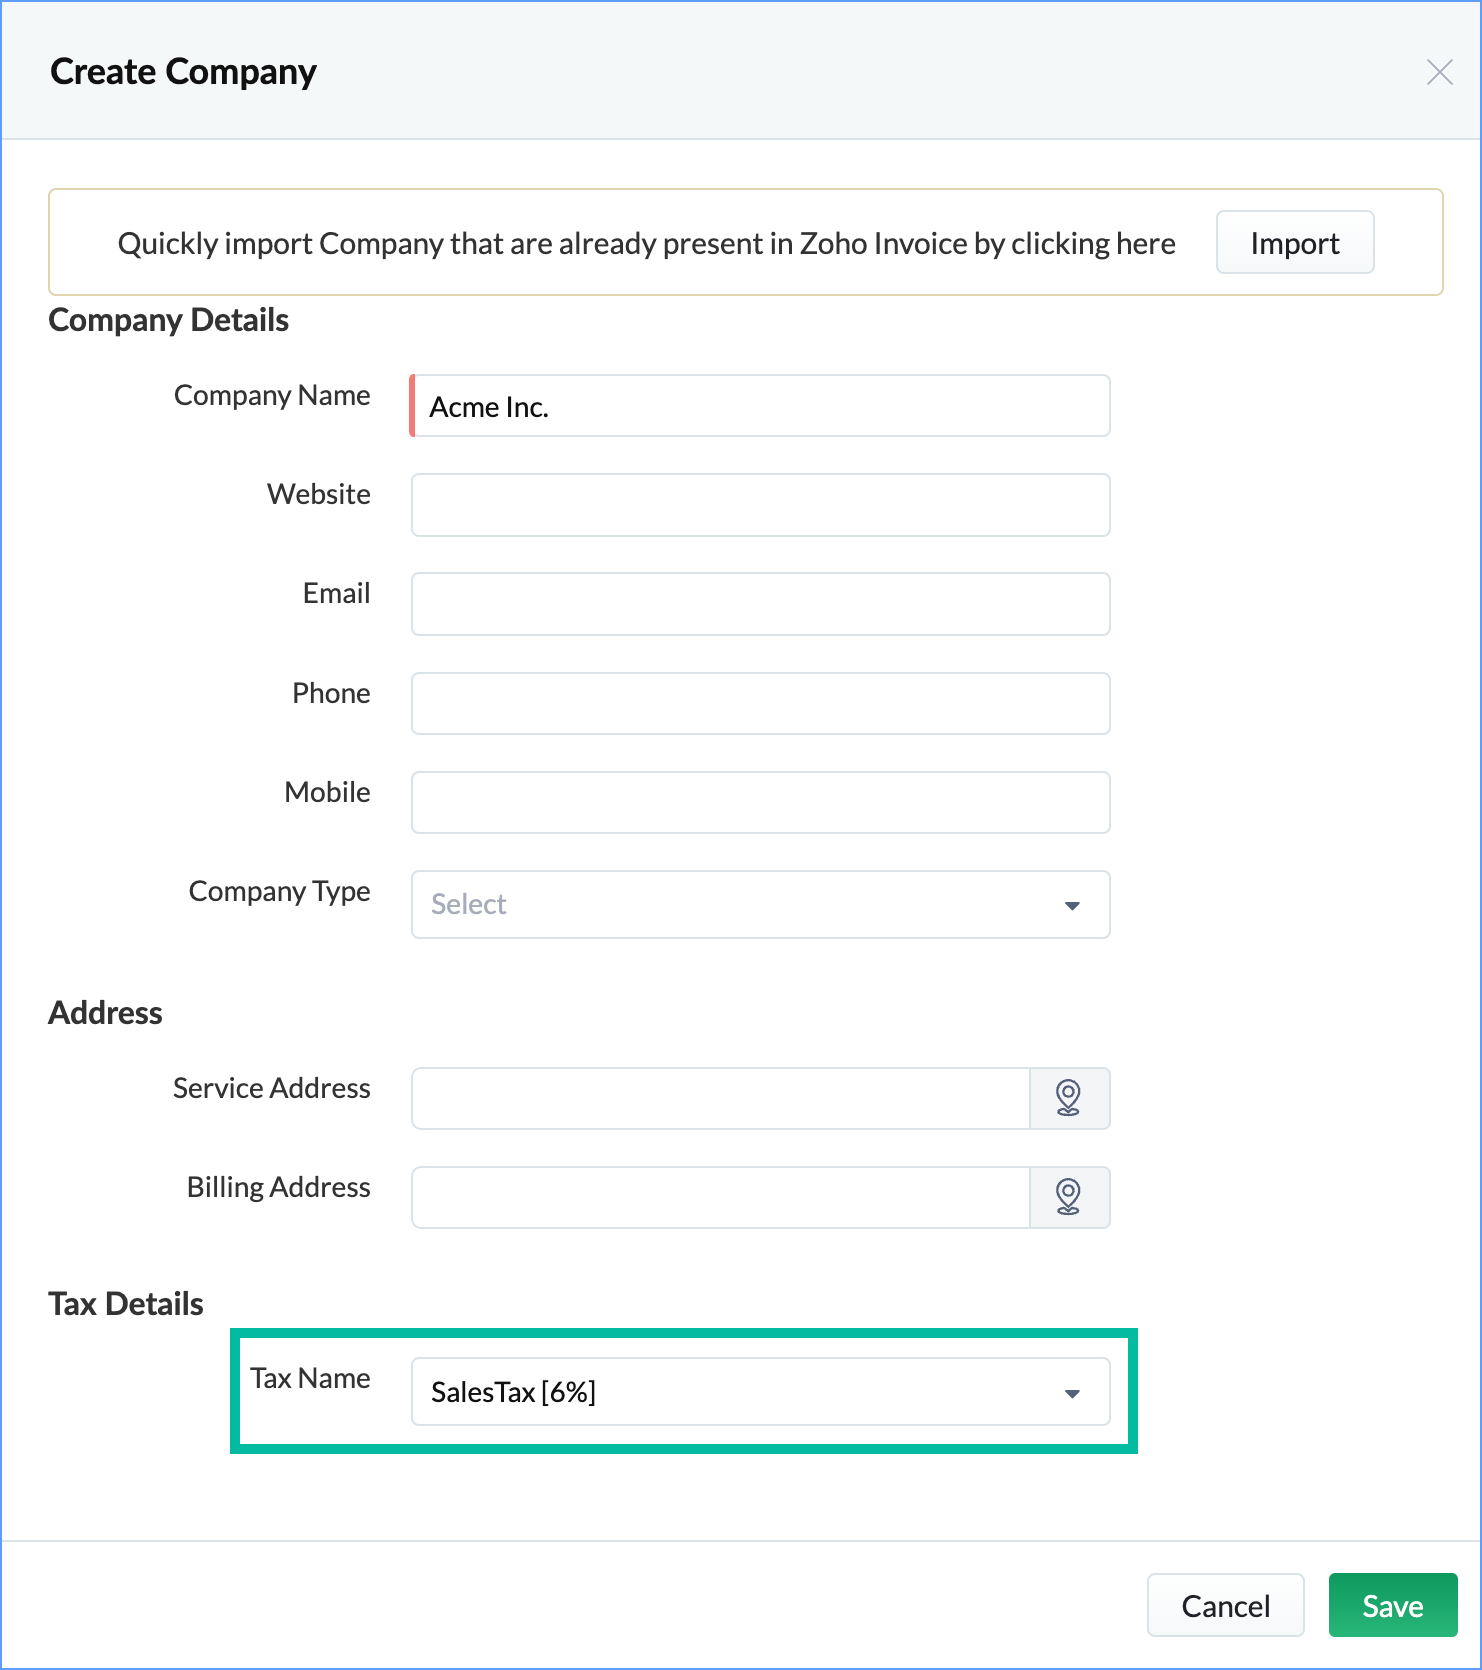Click the Phone input field
1482x1670 pixels.
(x=760, y=703)
